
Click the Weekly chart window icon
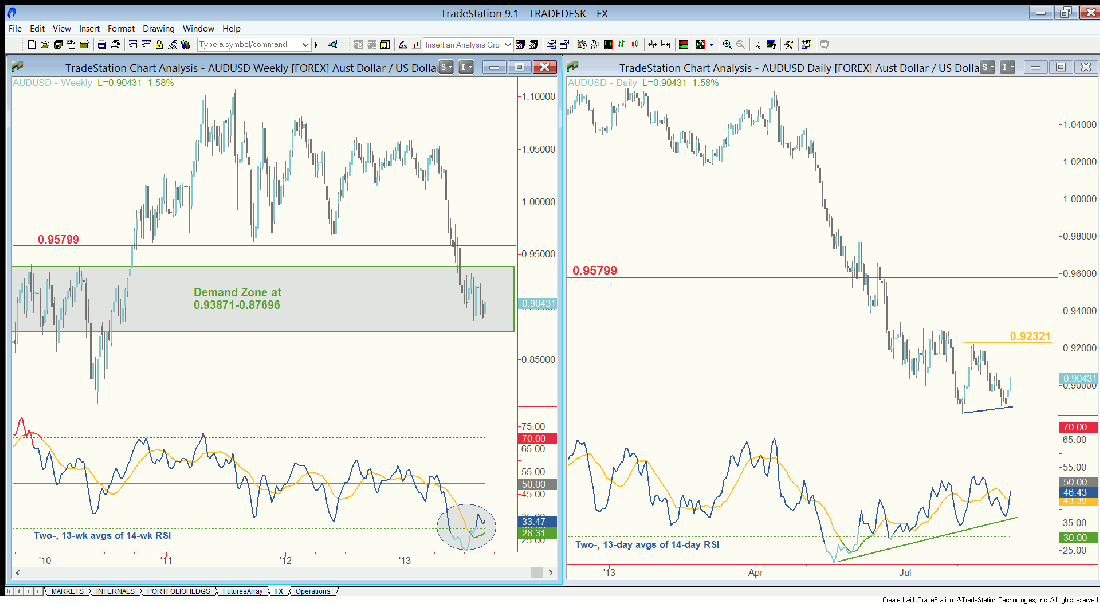[x=19, y=67]
